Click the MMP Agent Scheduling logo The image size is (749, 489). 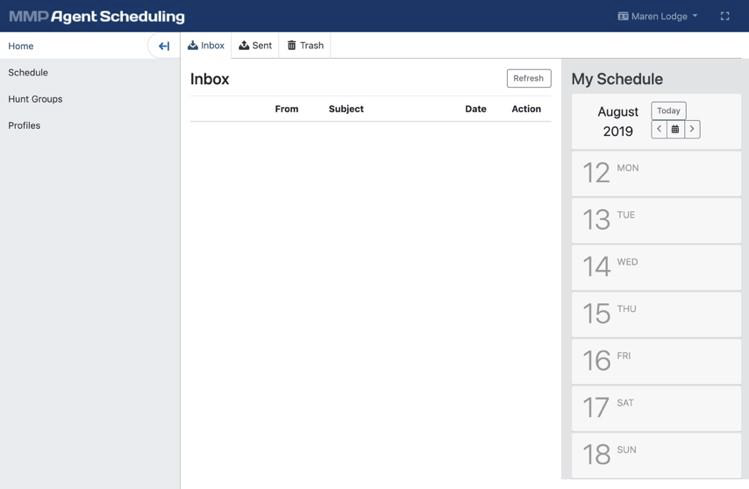[97, 16]
